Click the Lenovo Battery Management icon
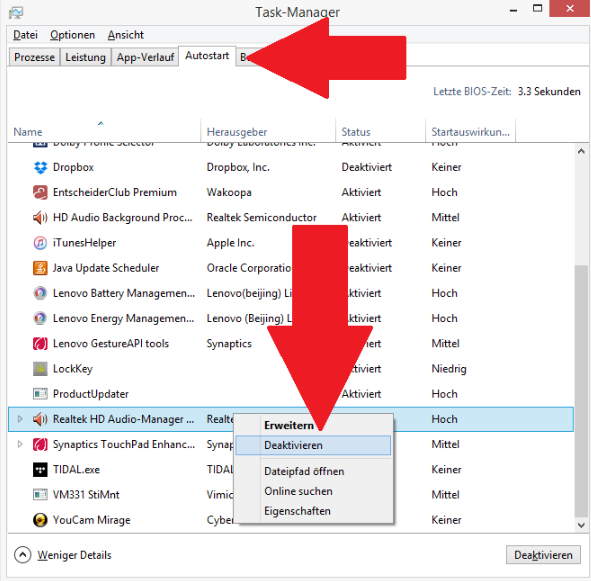Image resolution: width=591 pixels, height=581 pixels. pos(40,293)
